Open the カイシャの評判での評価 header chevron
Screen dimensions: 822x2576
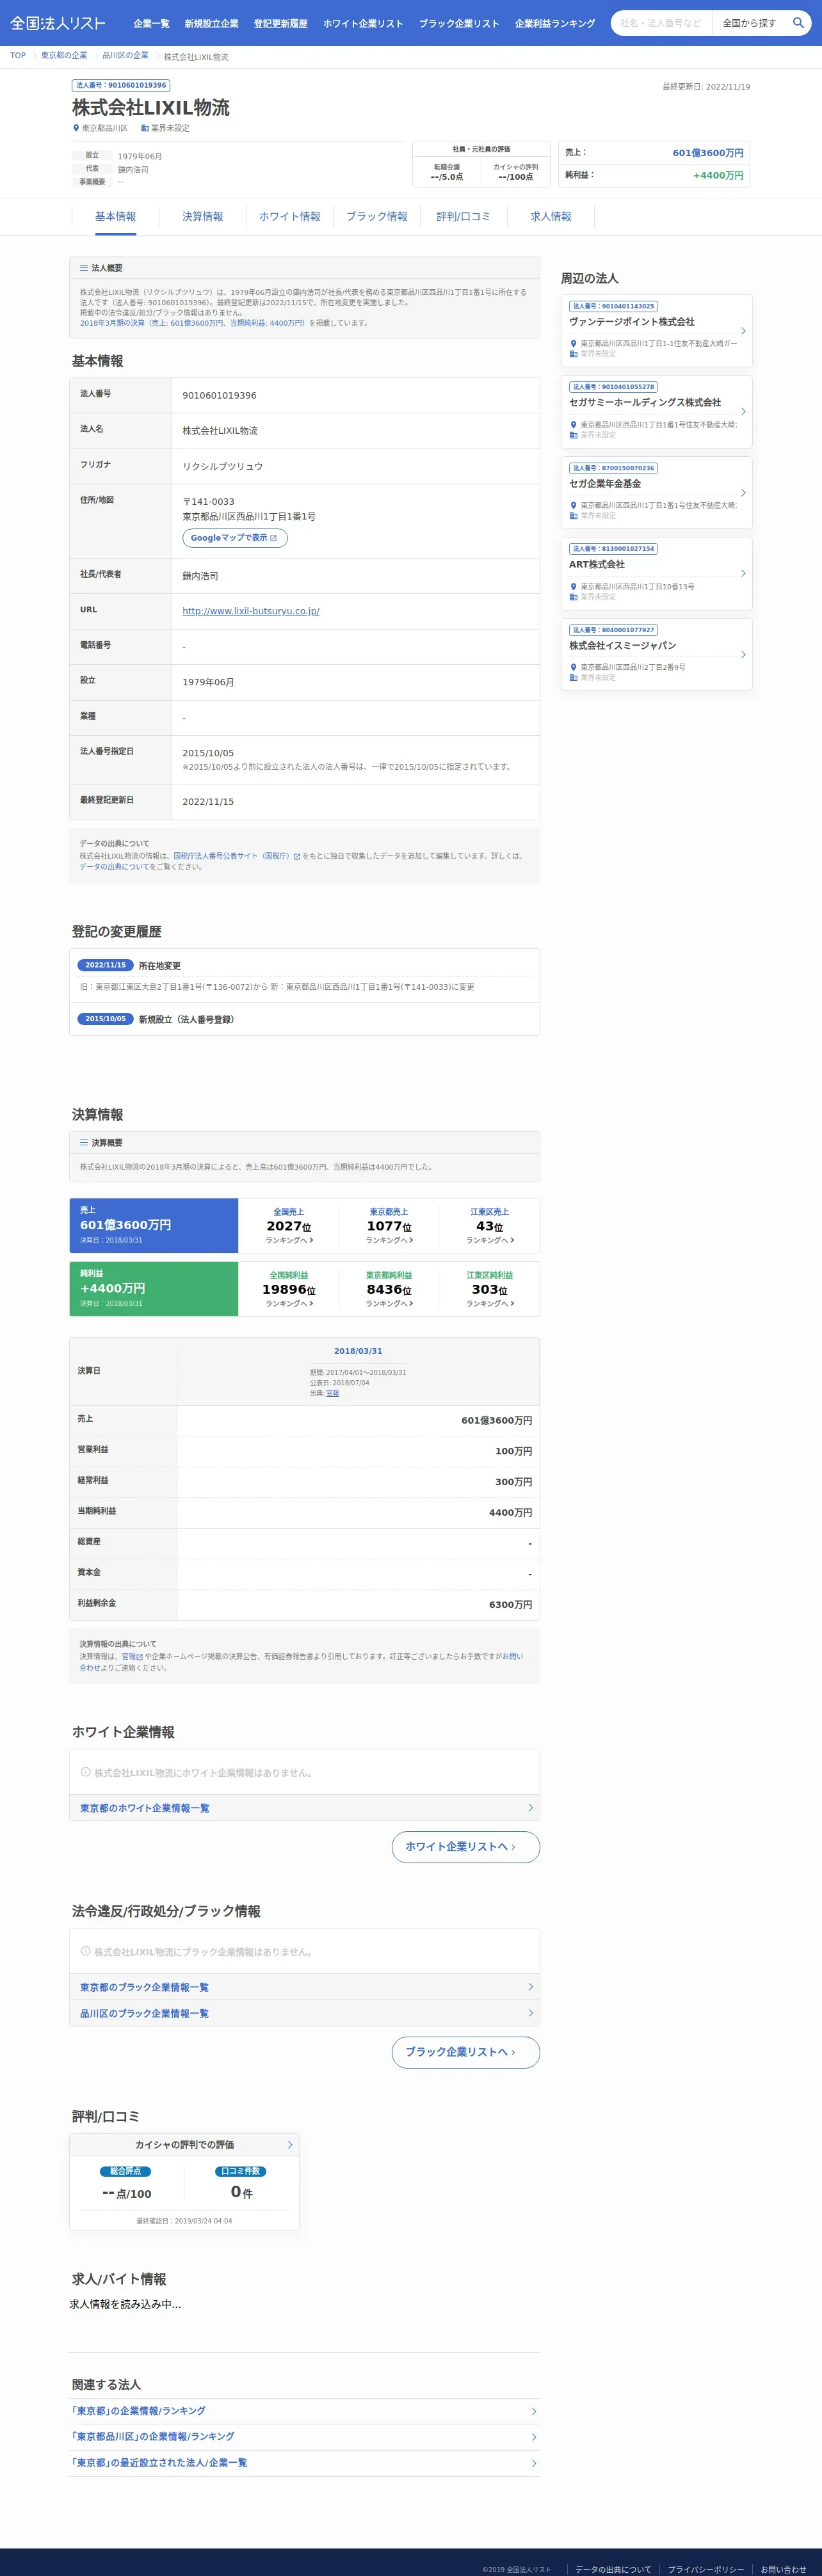[290, 2145]
